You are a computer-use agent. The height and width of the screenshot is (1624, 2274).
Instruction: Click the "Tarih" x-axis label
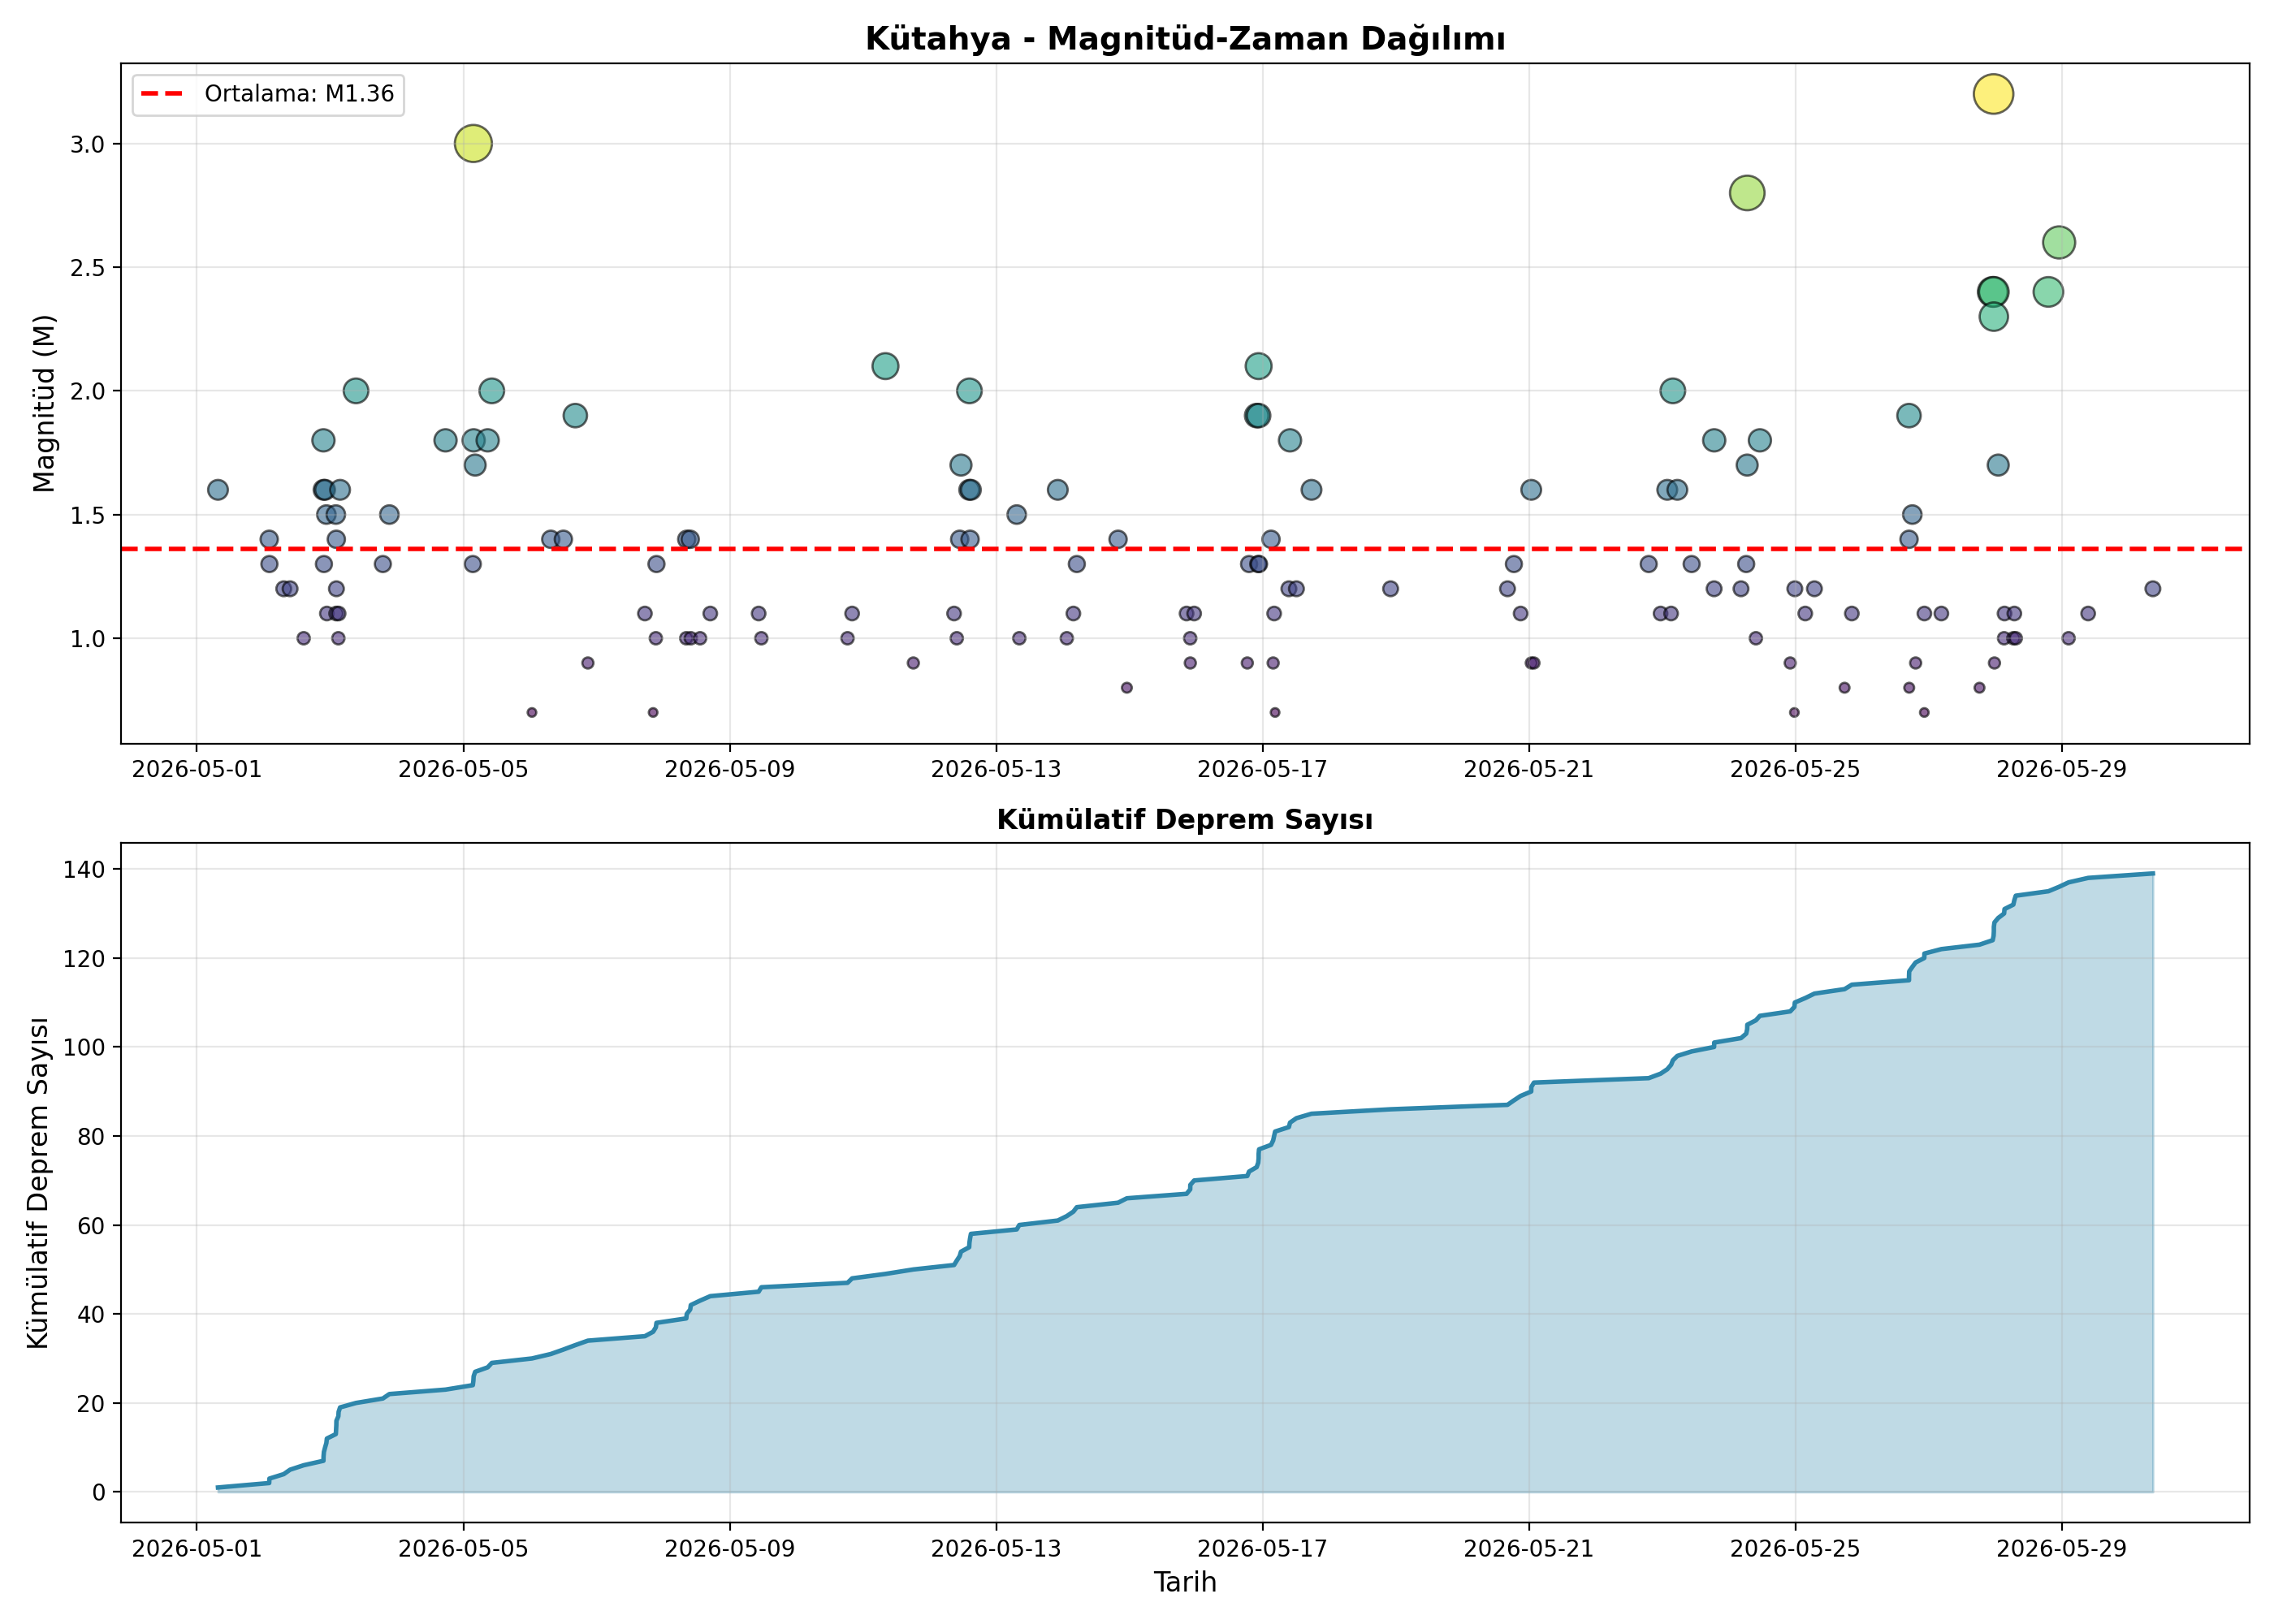(1185, 1582)
